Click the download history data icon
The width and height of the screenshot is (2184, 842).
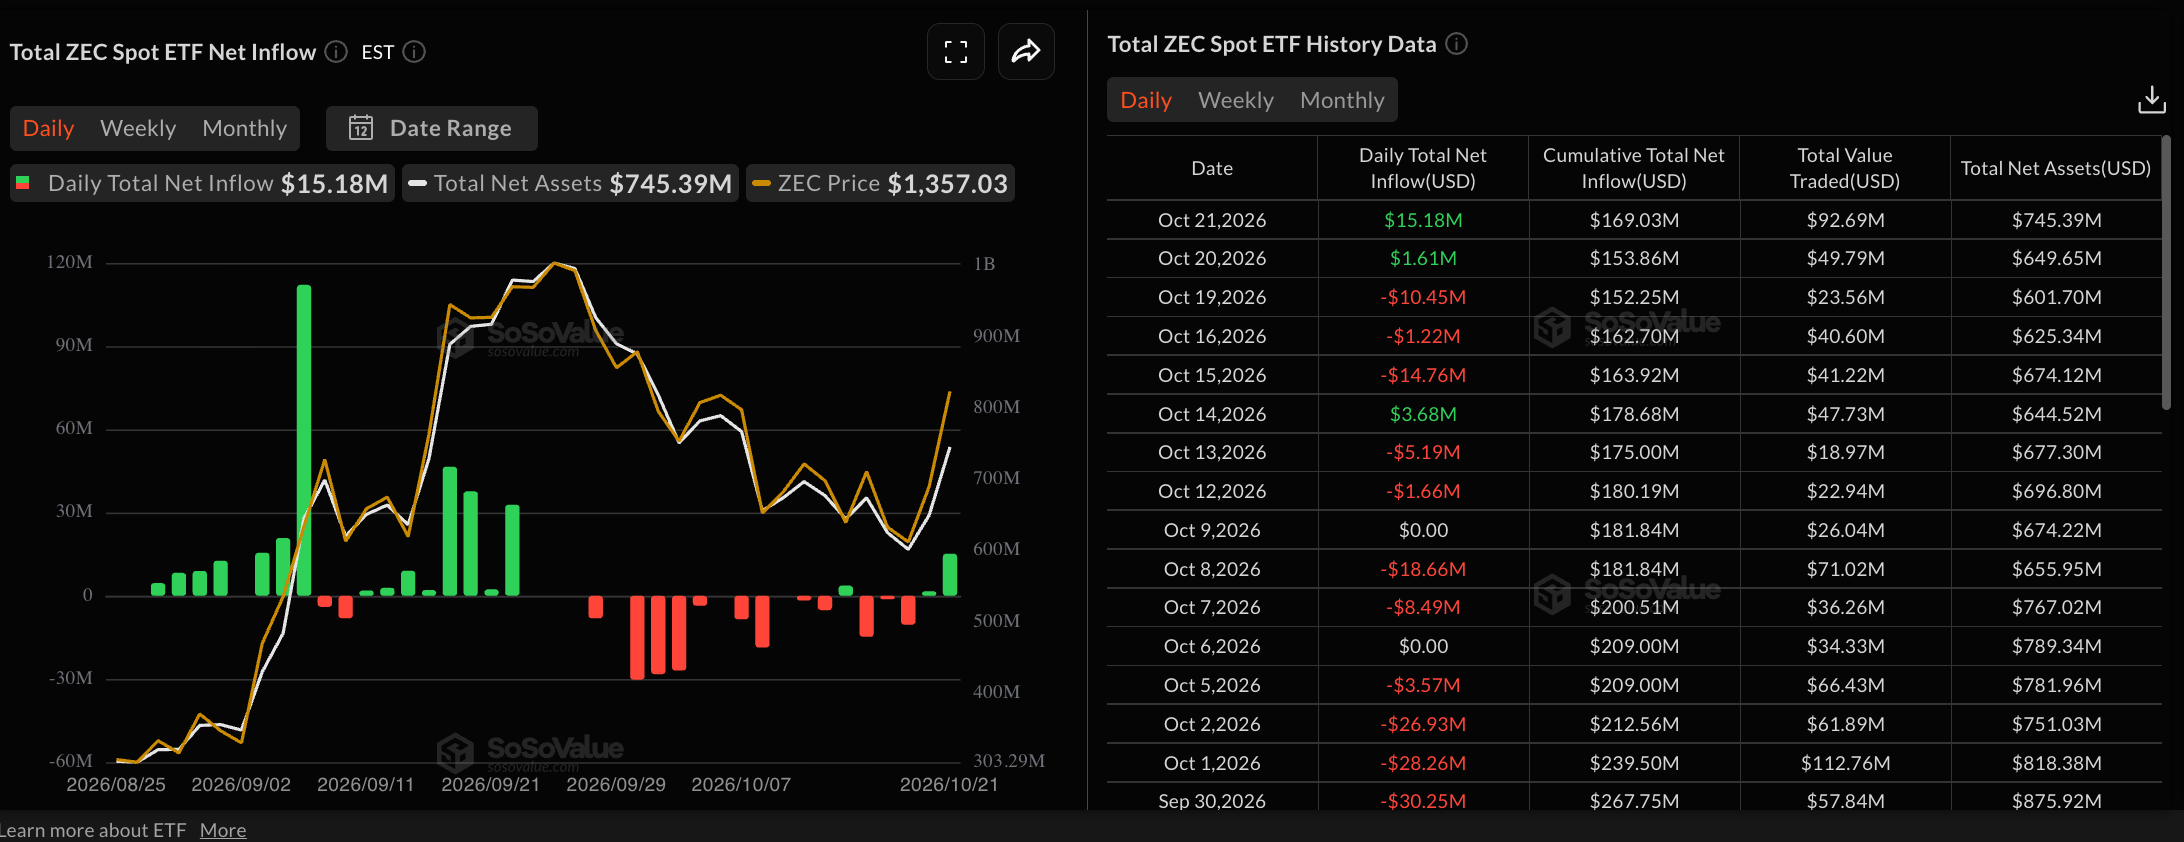(2151, 100)
